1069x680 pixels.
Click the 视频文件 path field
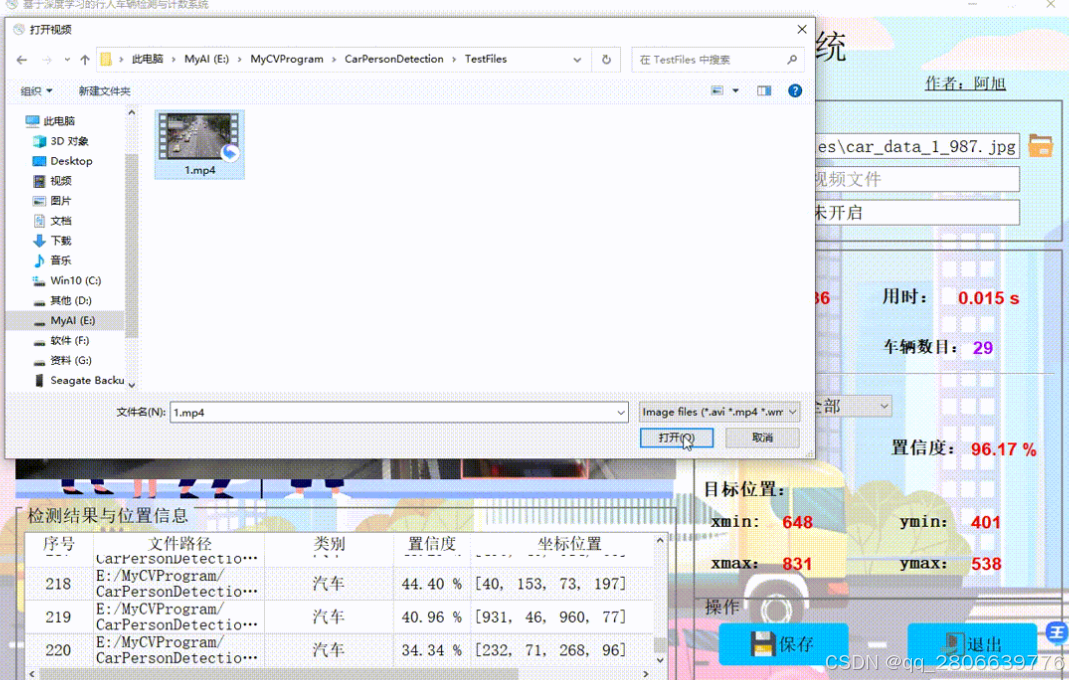[x=917, y=179]
